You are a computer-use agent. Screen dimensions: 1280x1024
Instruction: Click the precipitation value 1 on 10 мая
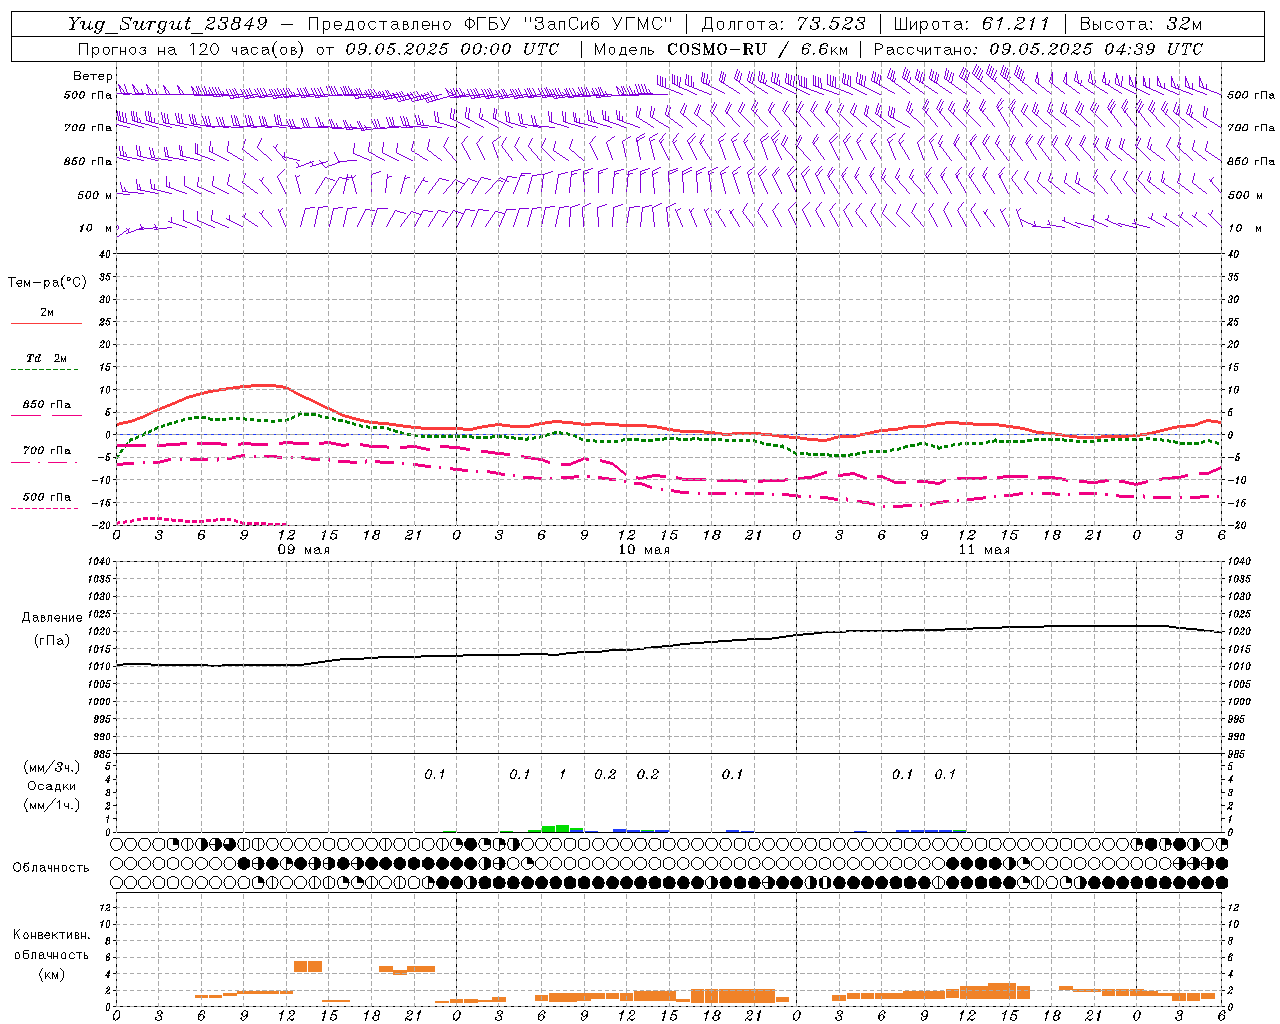pos(562,775)
